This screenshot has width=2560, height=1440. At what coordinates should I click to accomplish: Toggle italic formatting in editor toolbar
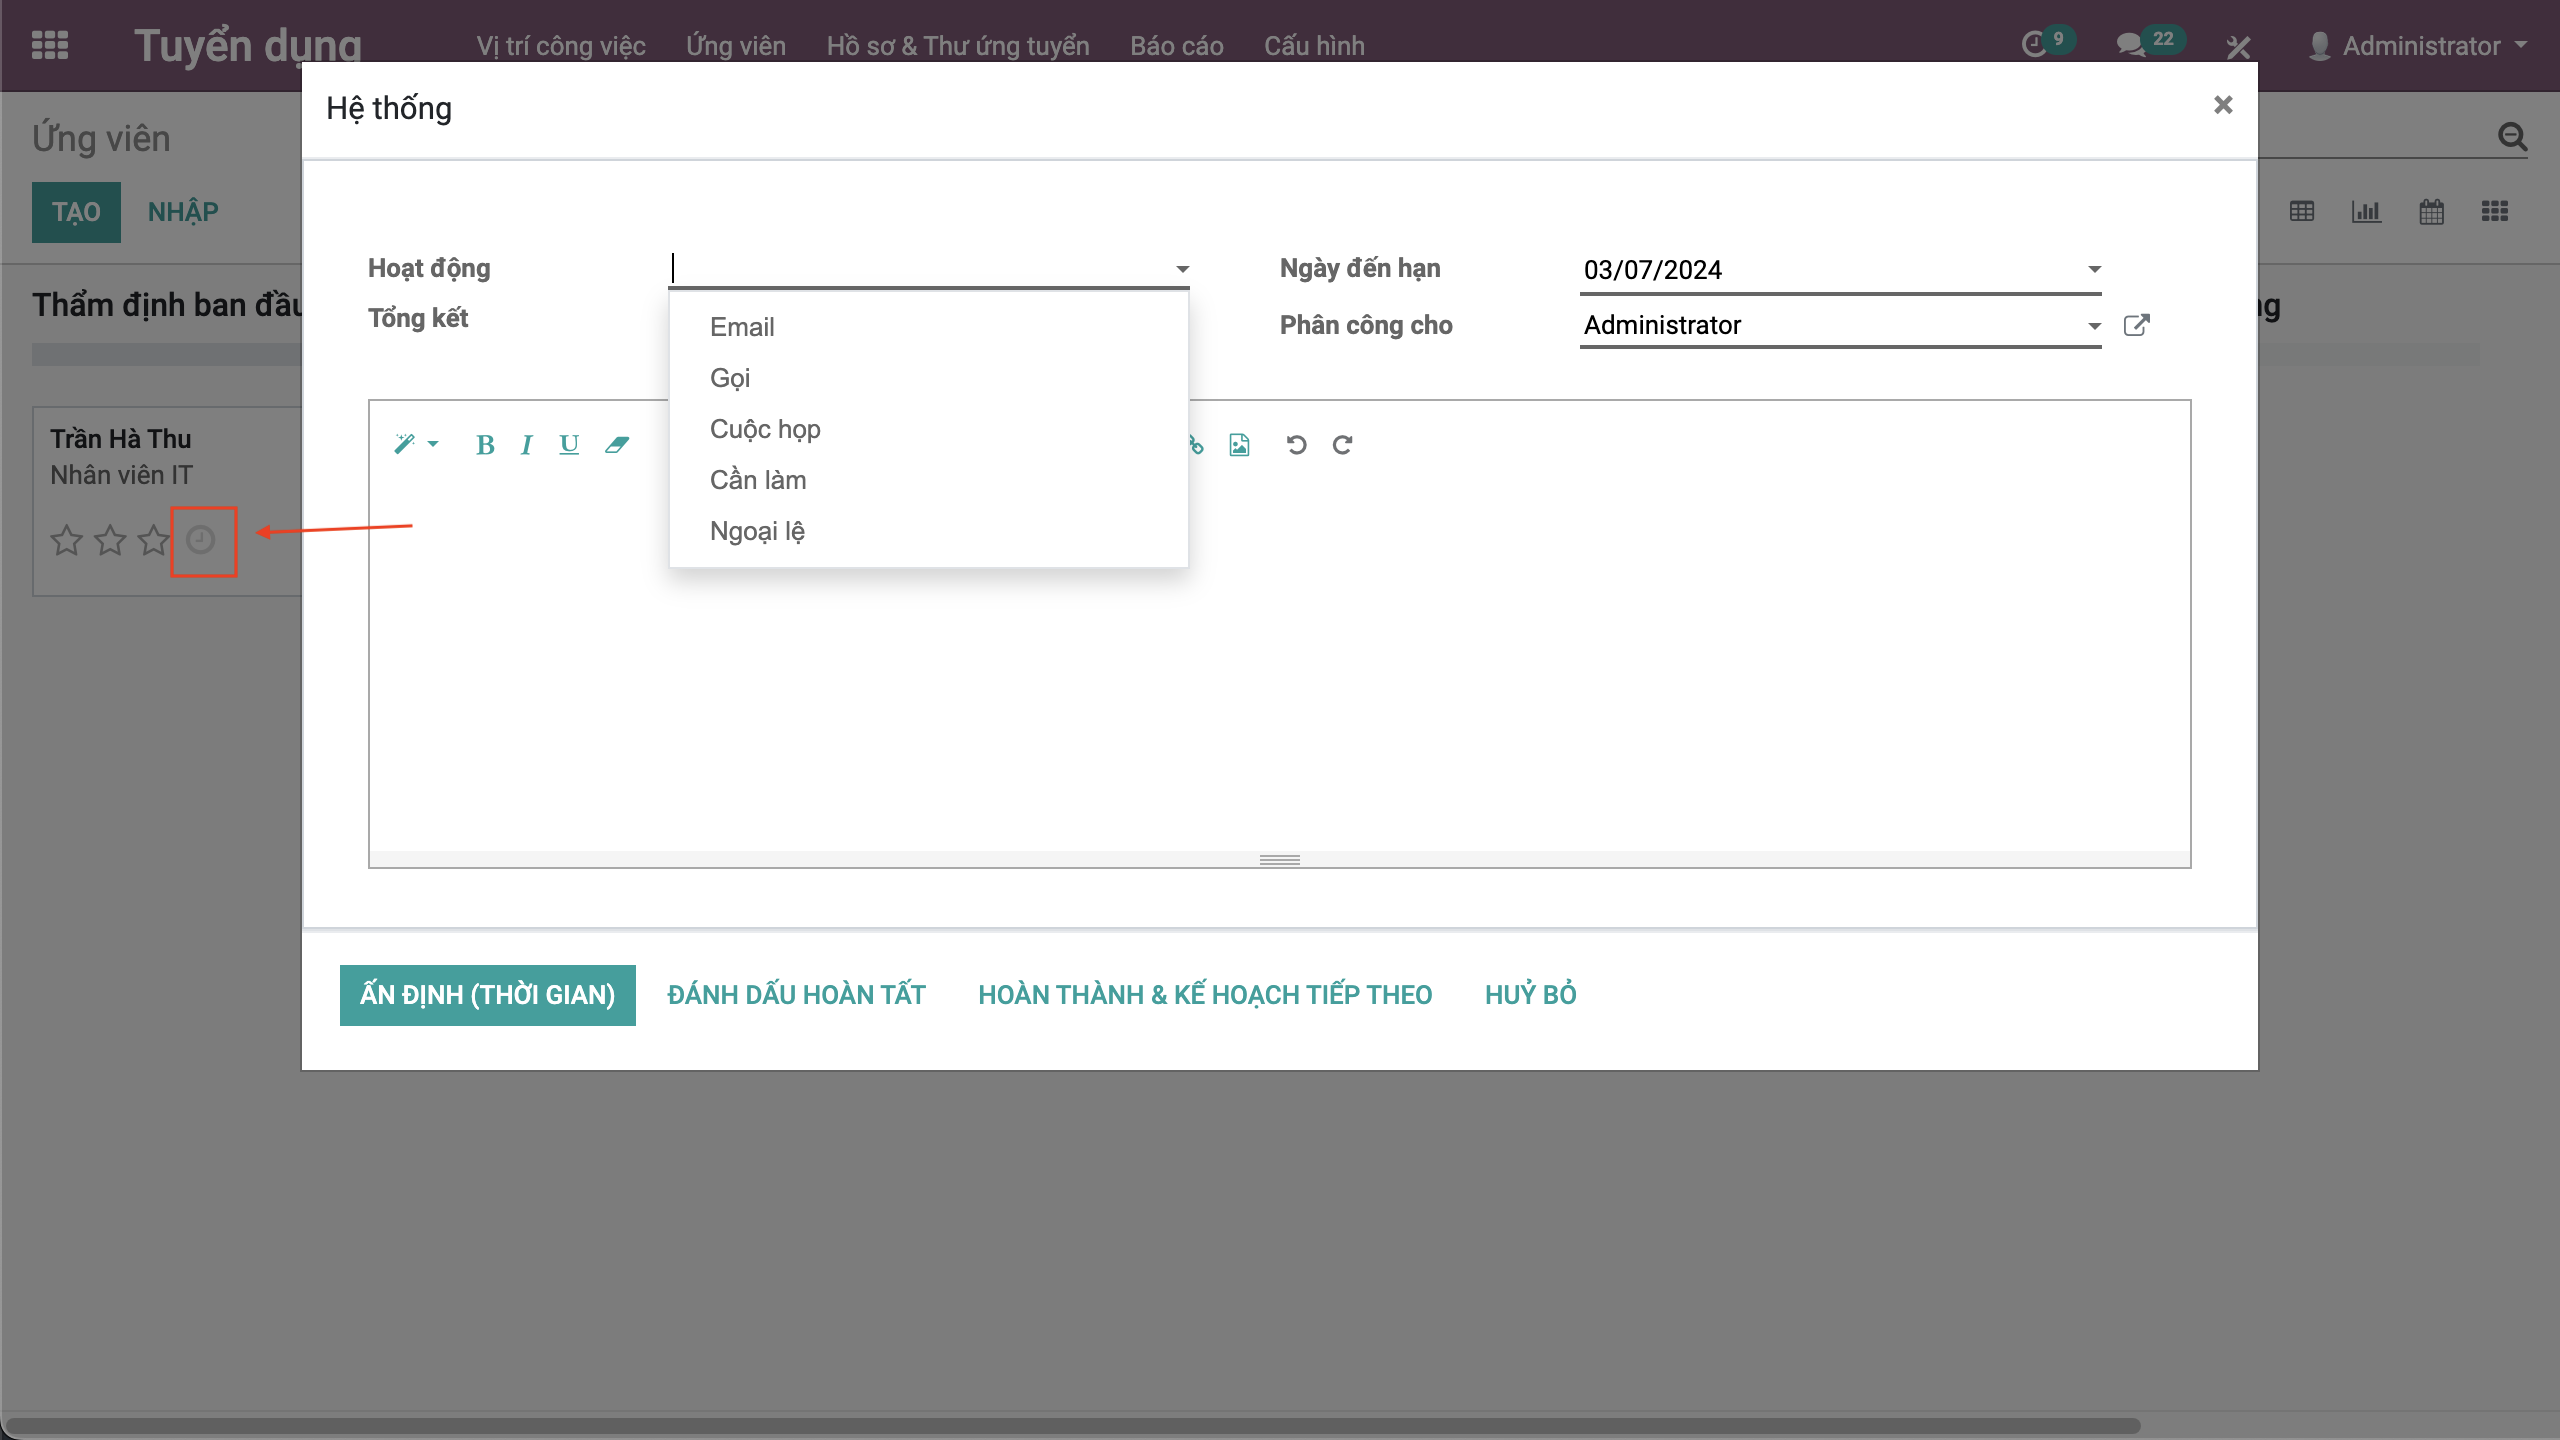[526, 445]
